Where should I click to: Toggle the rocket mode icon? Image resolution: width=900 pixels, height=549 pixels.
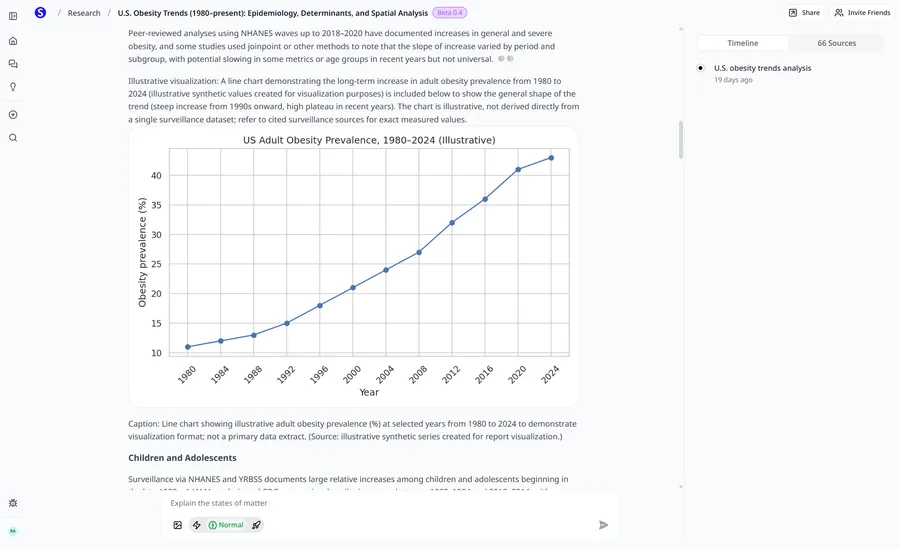click(256, 525)
